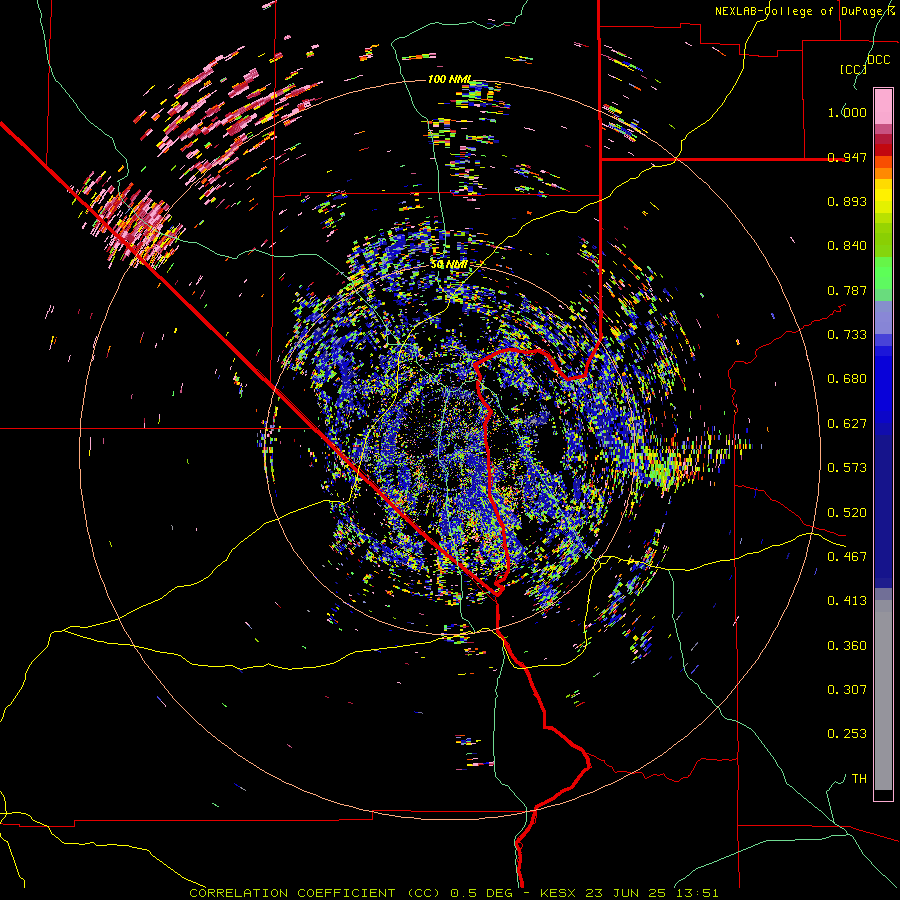
Task: Click the 0.253 scale value
Action: click(847, 734)
